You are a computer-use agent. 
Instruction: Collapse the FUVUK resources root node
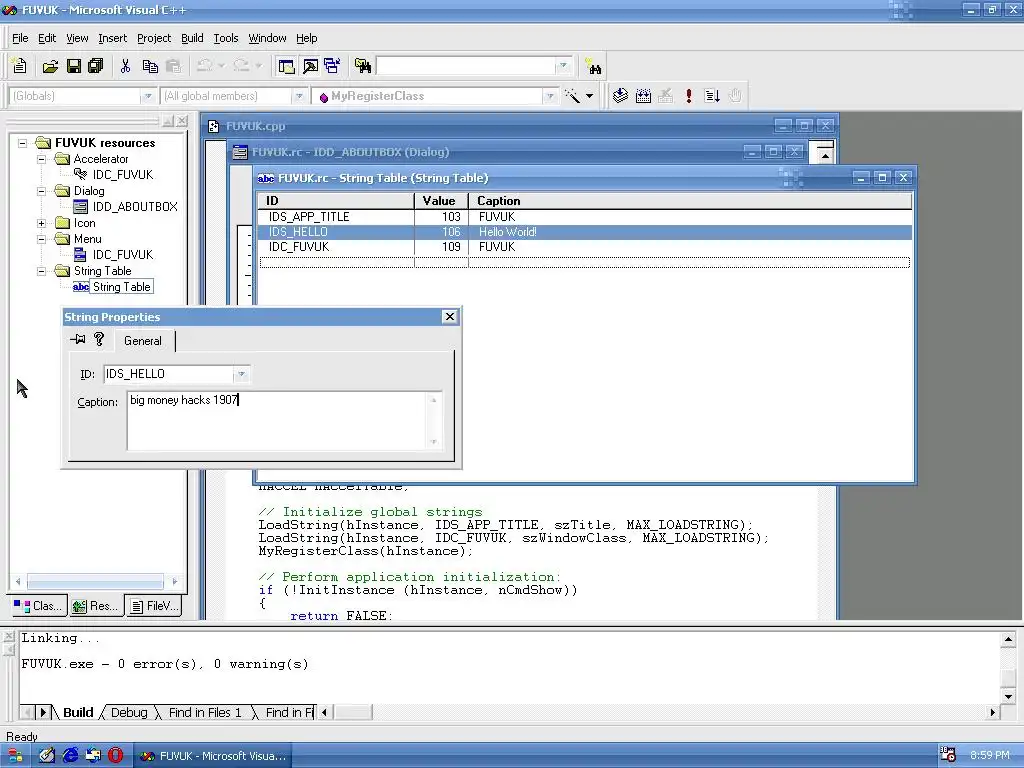tap(23, 143)
